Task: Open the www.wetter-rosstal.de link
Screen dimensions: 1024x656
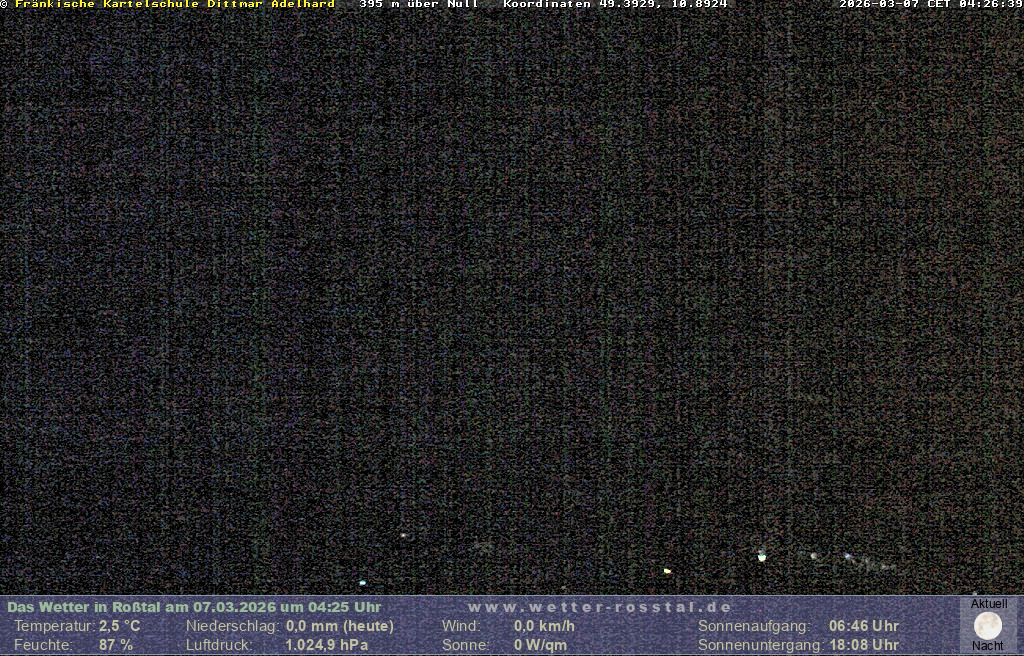Action: pos(600,607)
